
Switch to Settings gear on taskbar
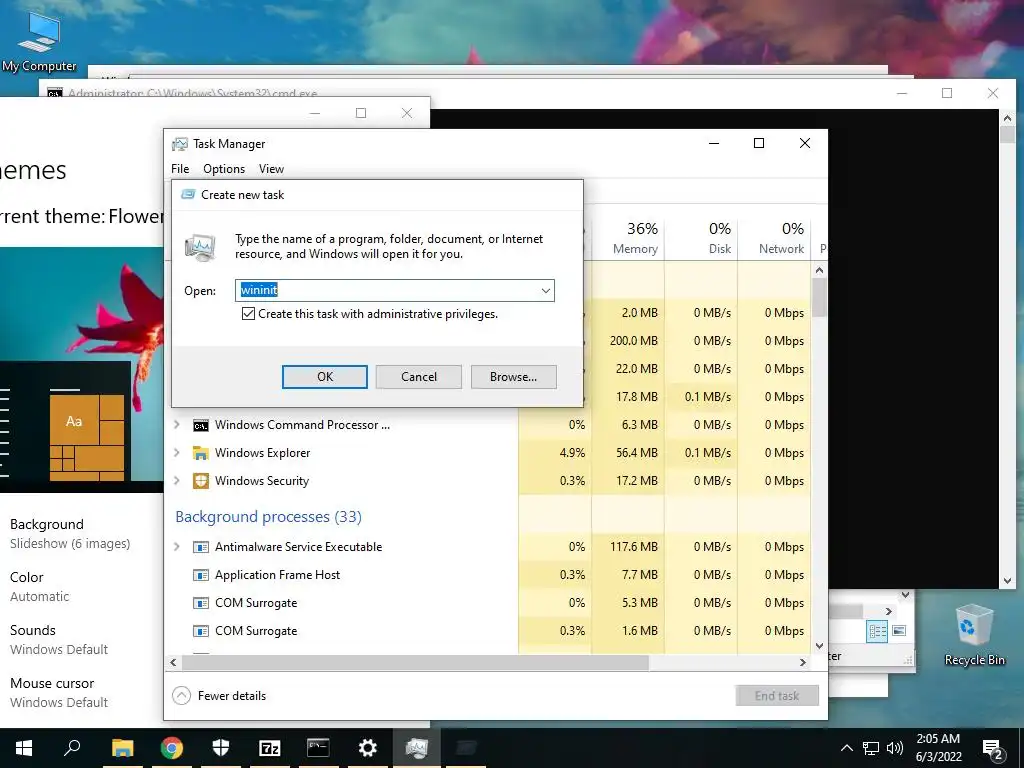368,748
